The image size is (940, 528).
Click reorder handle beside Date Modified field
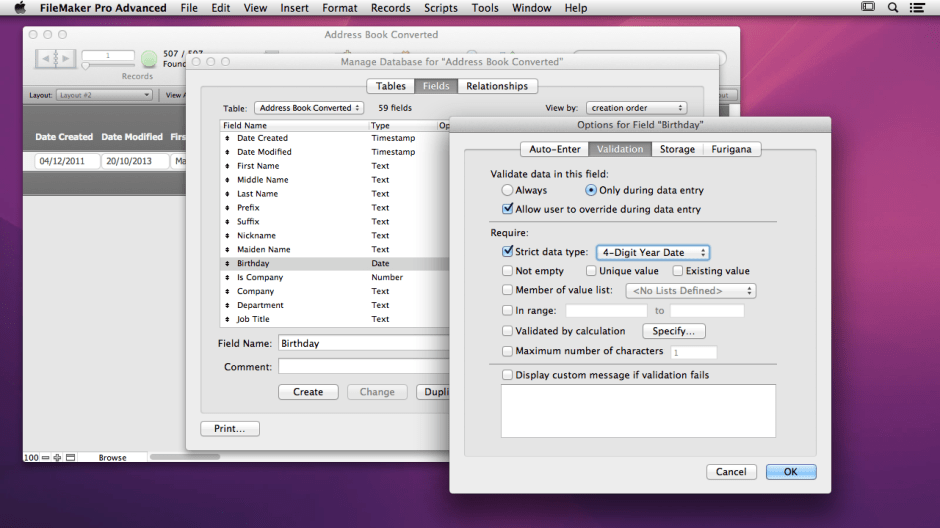227,152
